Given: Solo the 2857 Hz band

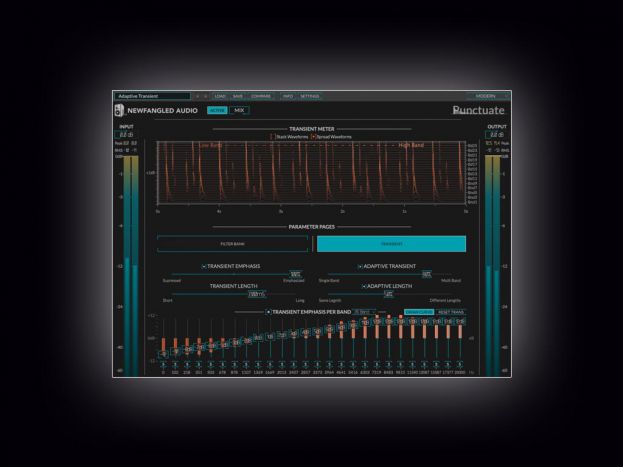Looking at the screenshot, I should 306,364.
